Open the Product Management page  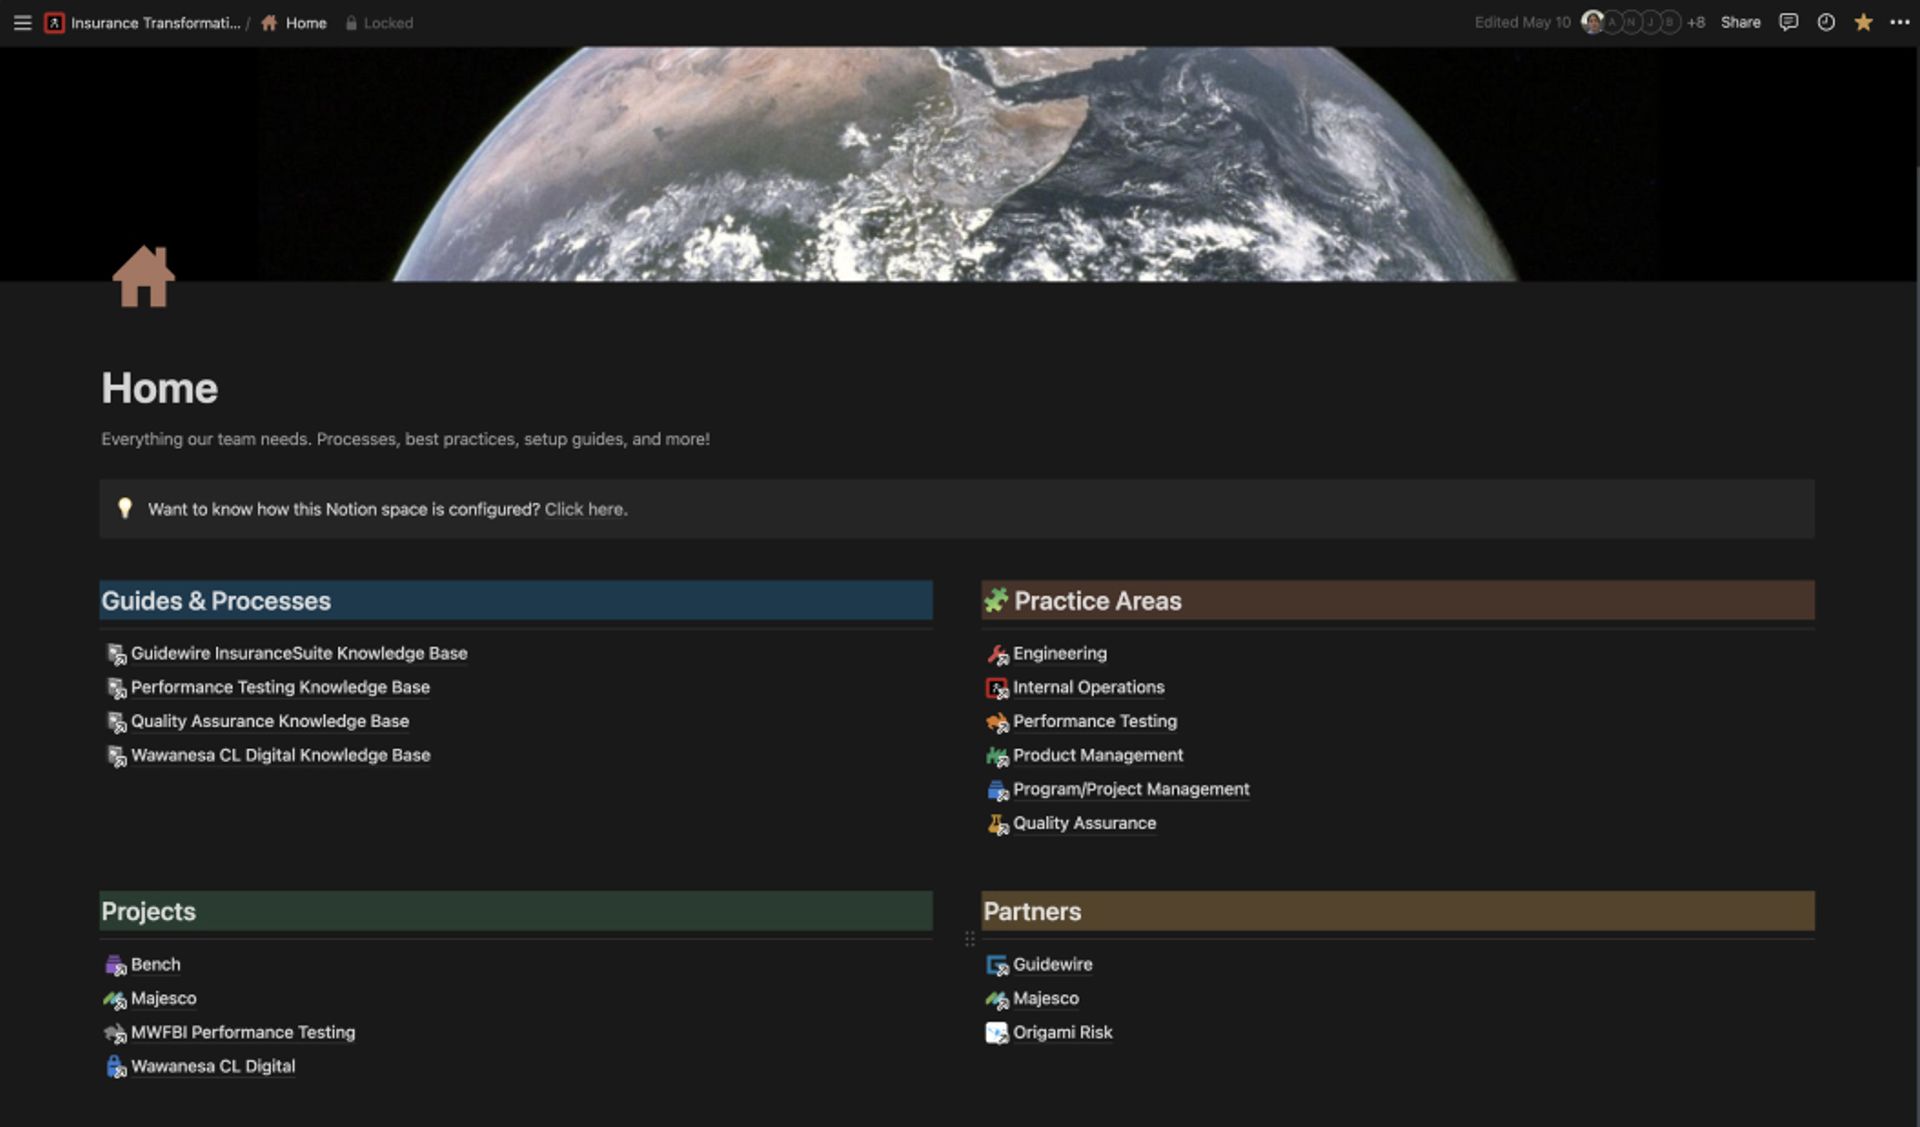[1098, 755]
